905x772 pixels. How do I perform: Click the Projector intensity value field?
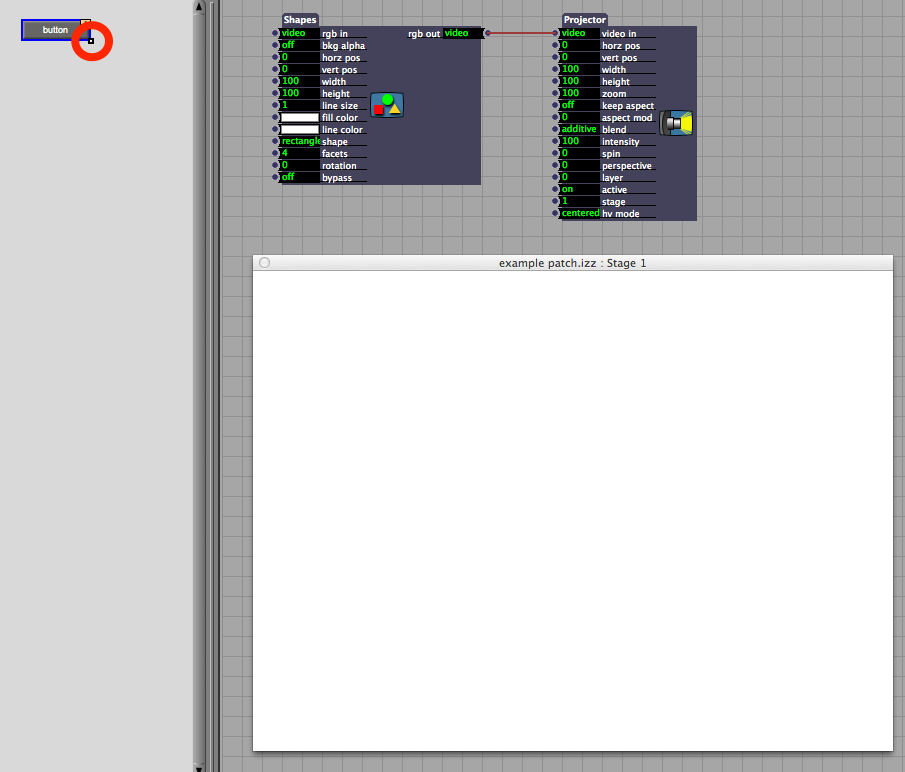pos(579,142)
